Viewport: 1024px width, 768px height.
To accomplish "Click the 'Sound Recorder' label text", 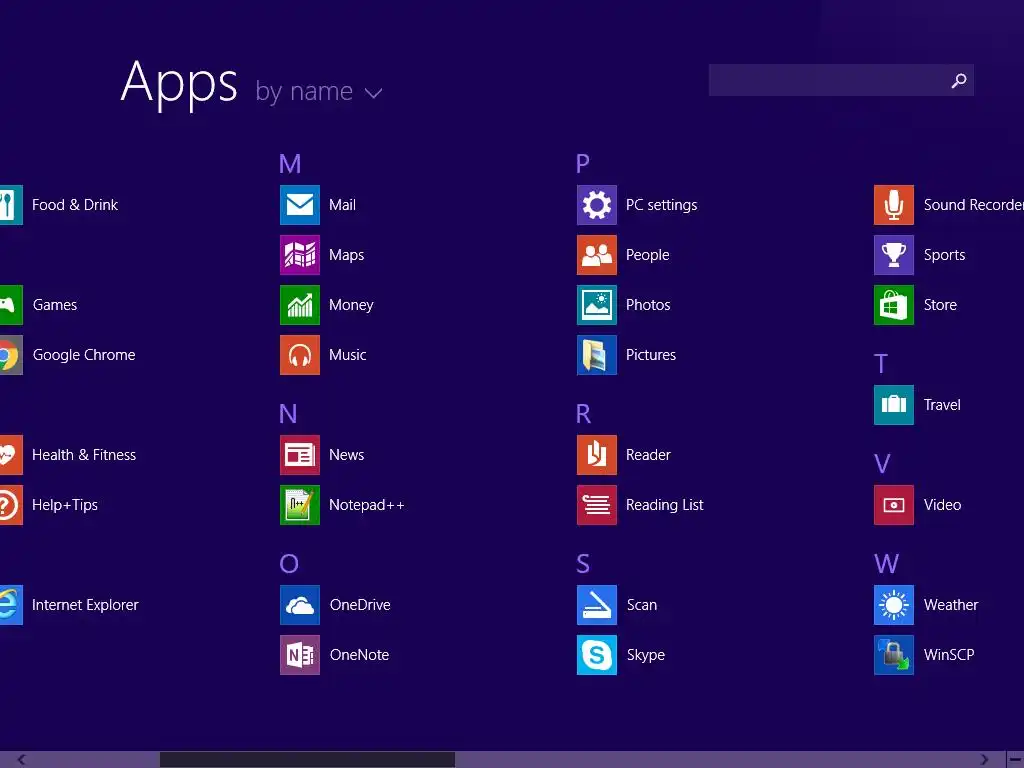I will click(x=974, y=205).
